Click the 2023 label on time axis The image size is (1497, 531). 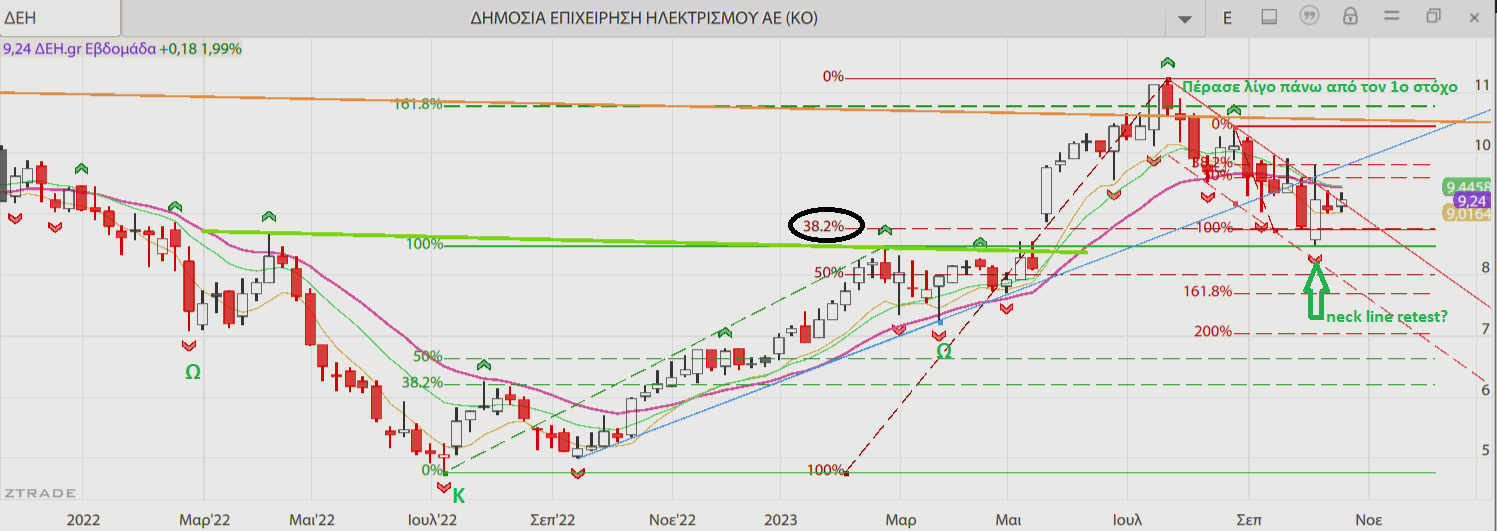tap(781, 520)
